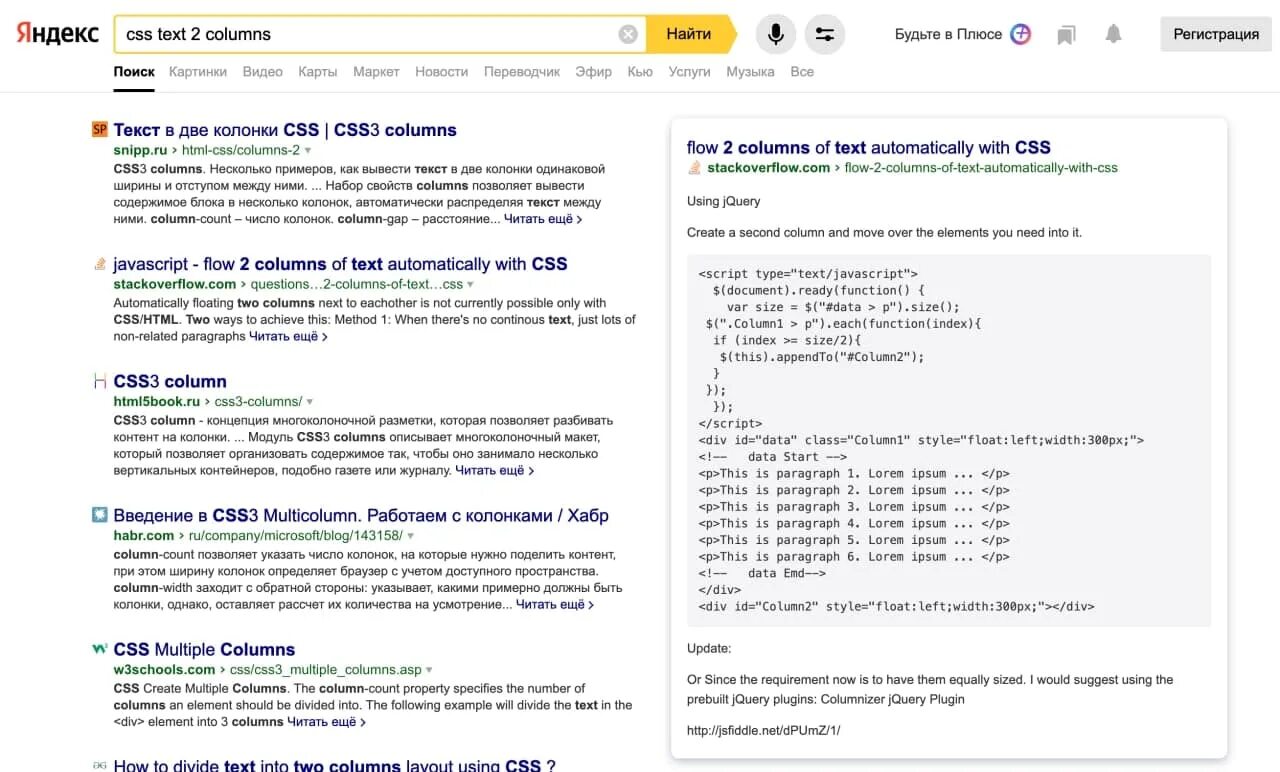Screen dimensions: 1280x772
Task: Start voice search with the microphone icon
Action: (x=775, y=34)
